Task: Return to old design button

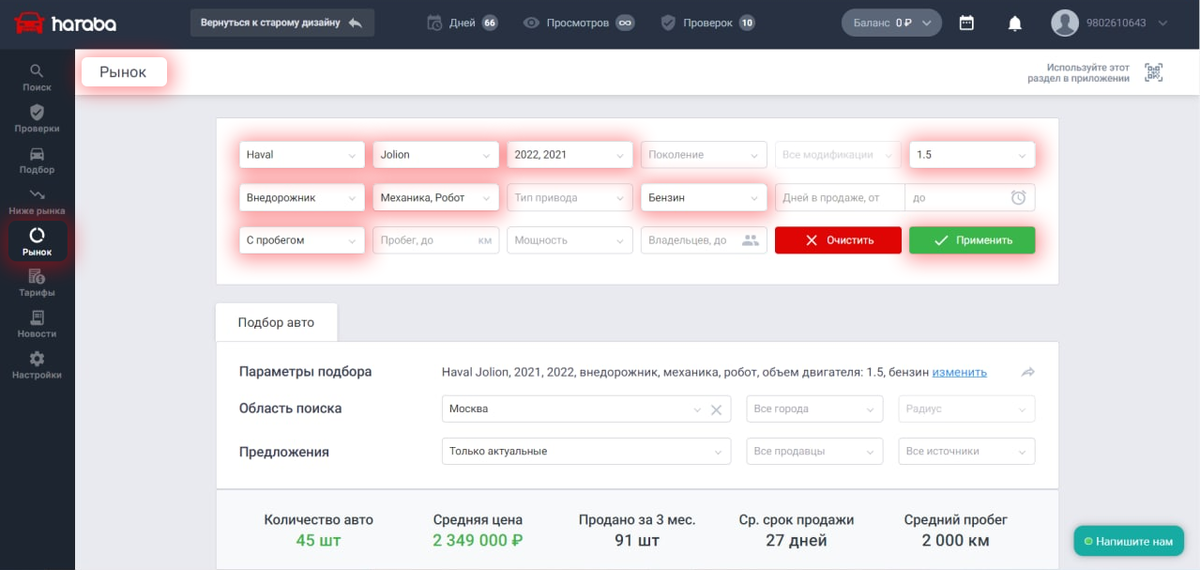Action: [x=282, y=22]
